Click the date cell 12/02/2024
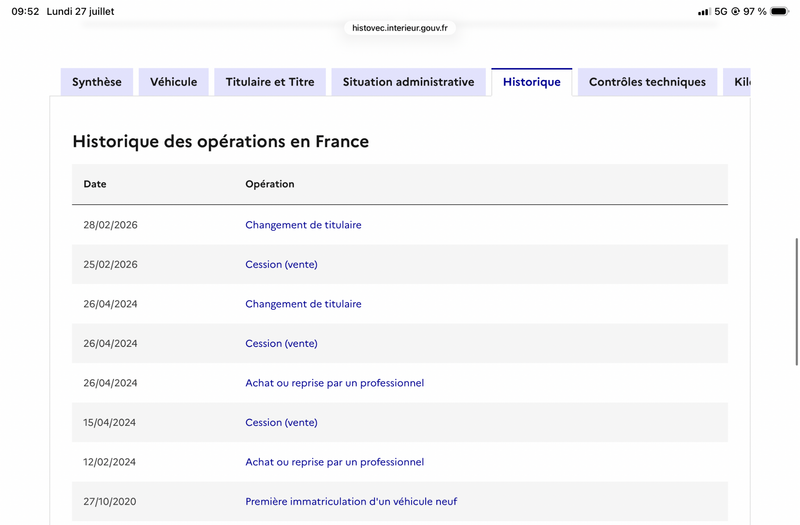The height and width of the screenshot is (525, 800). pos(110,462)
